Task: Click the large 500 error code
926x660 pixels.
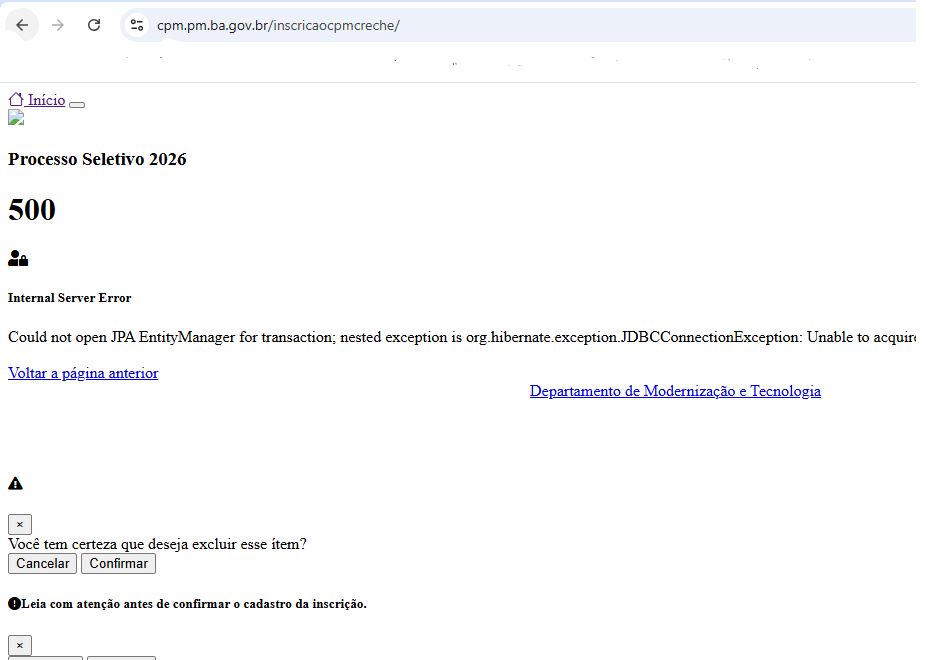Action: pos(32,210)
